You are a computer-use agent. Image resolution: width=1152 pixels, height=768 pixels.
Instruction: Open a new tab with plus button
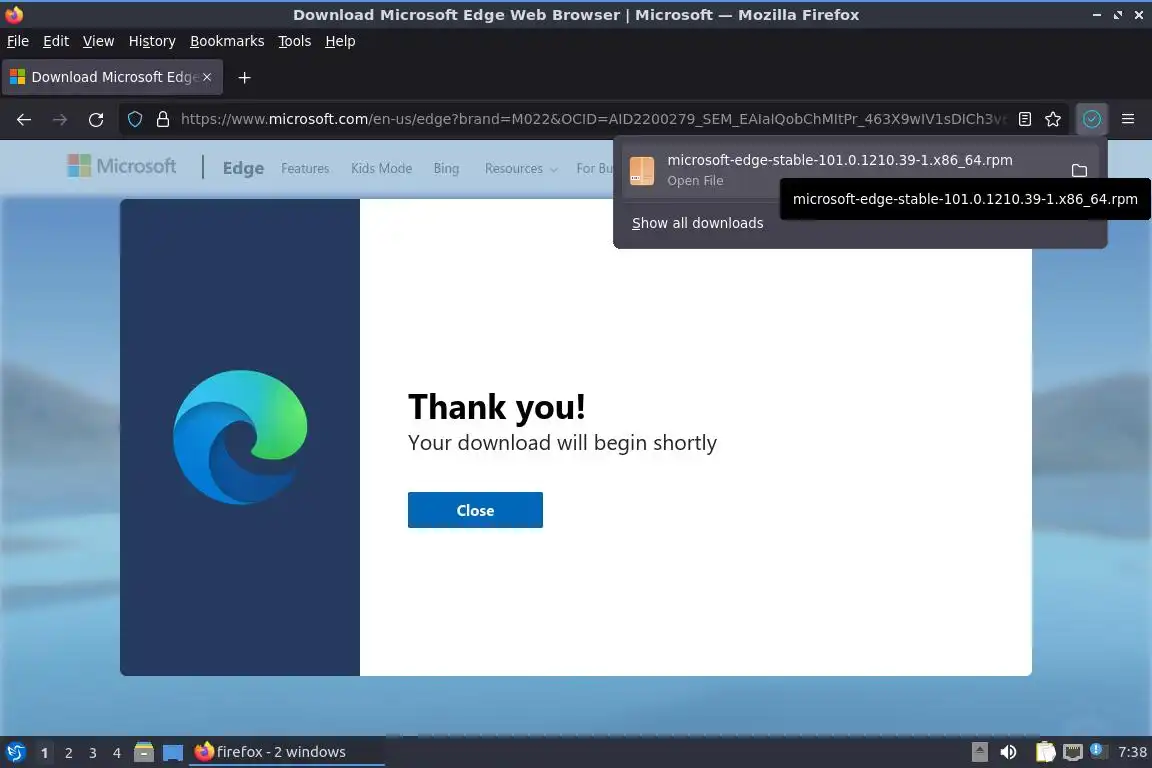pos(245,77)
